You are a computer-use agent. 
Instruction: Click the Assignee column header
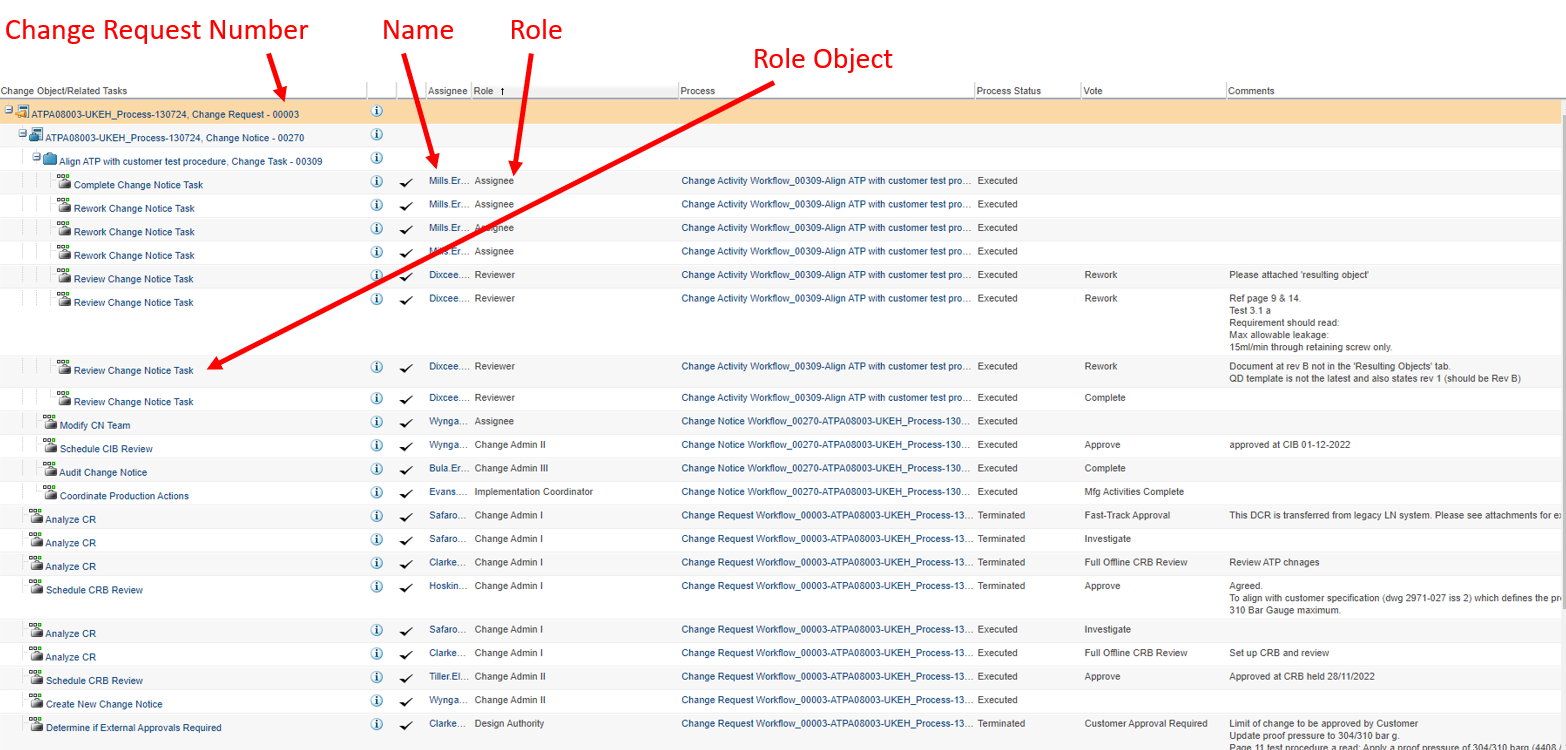point(448,90)
